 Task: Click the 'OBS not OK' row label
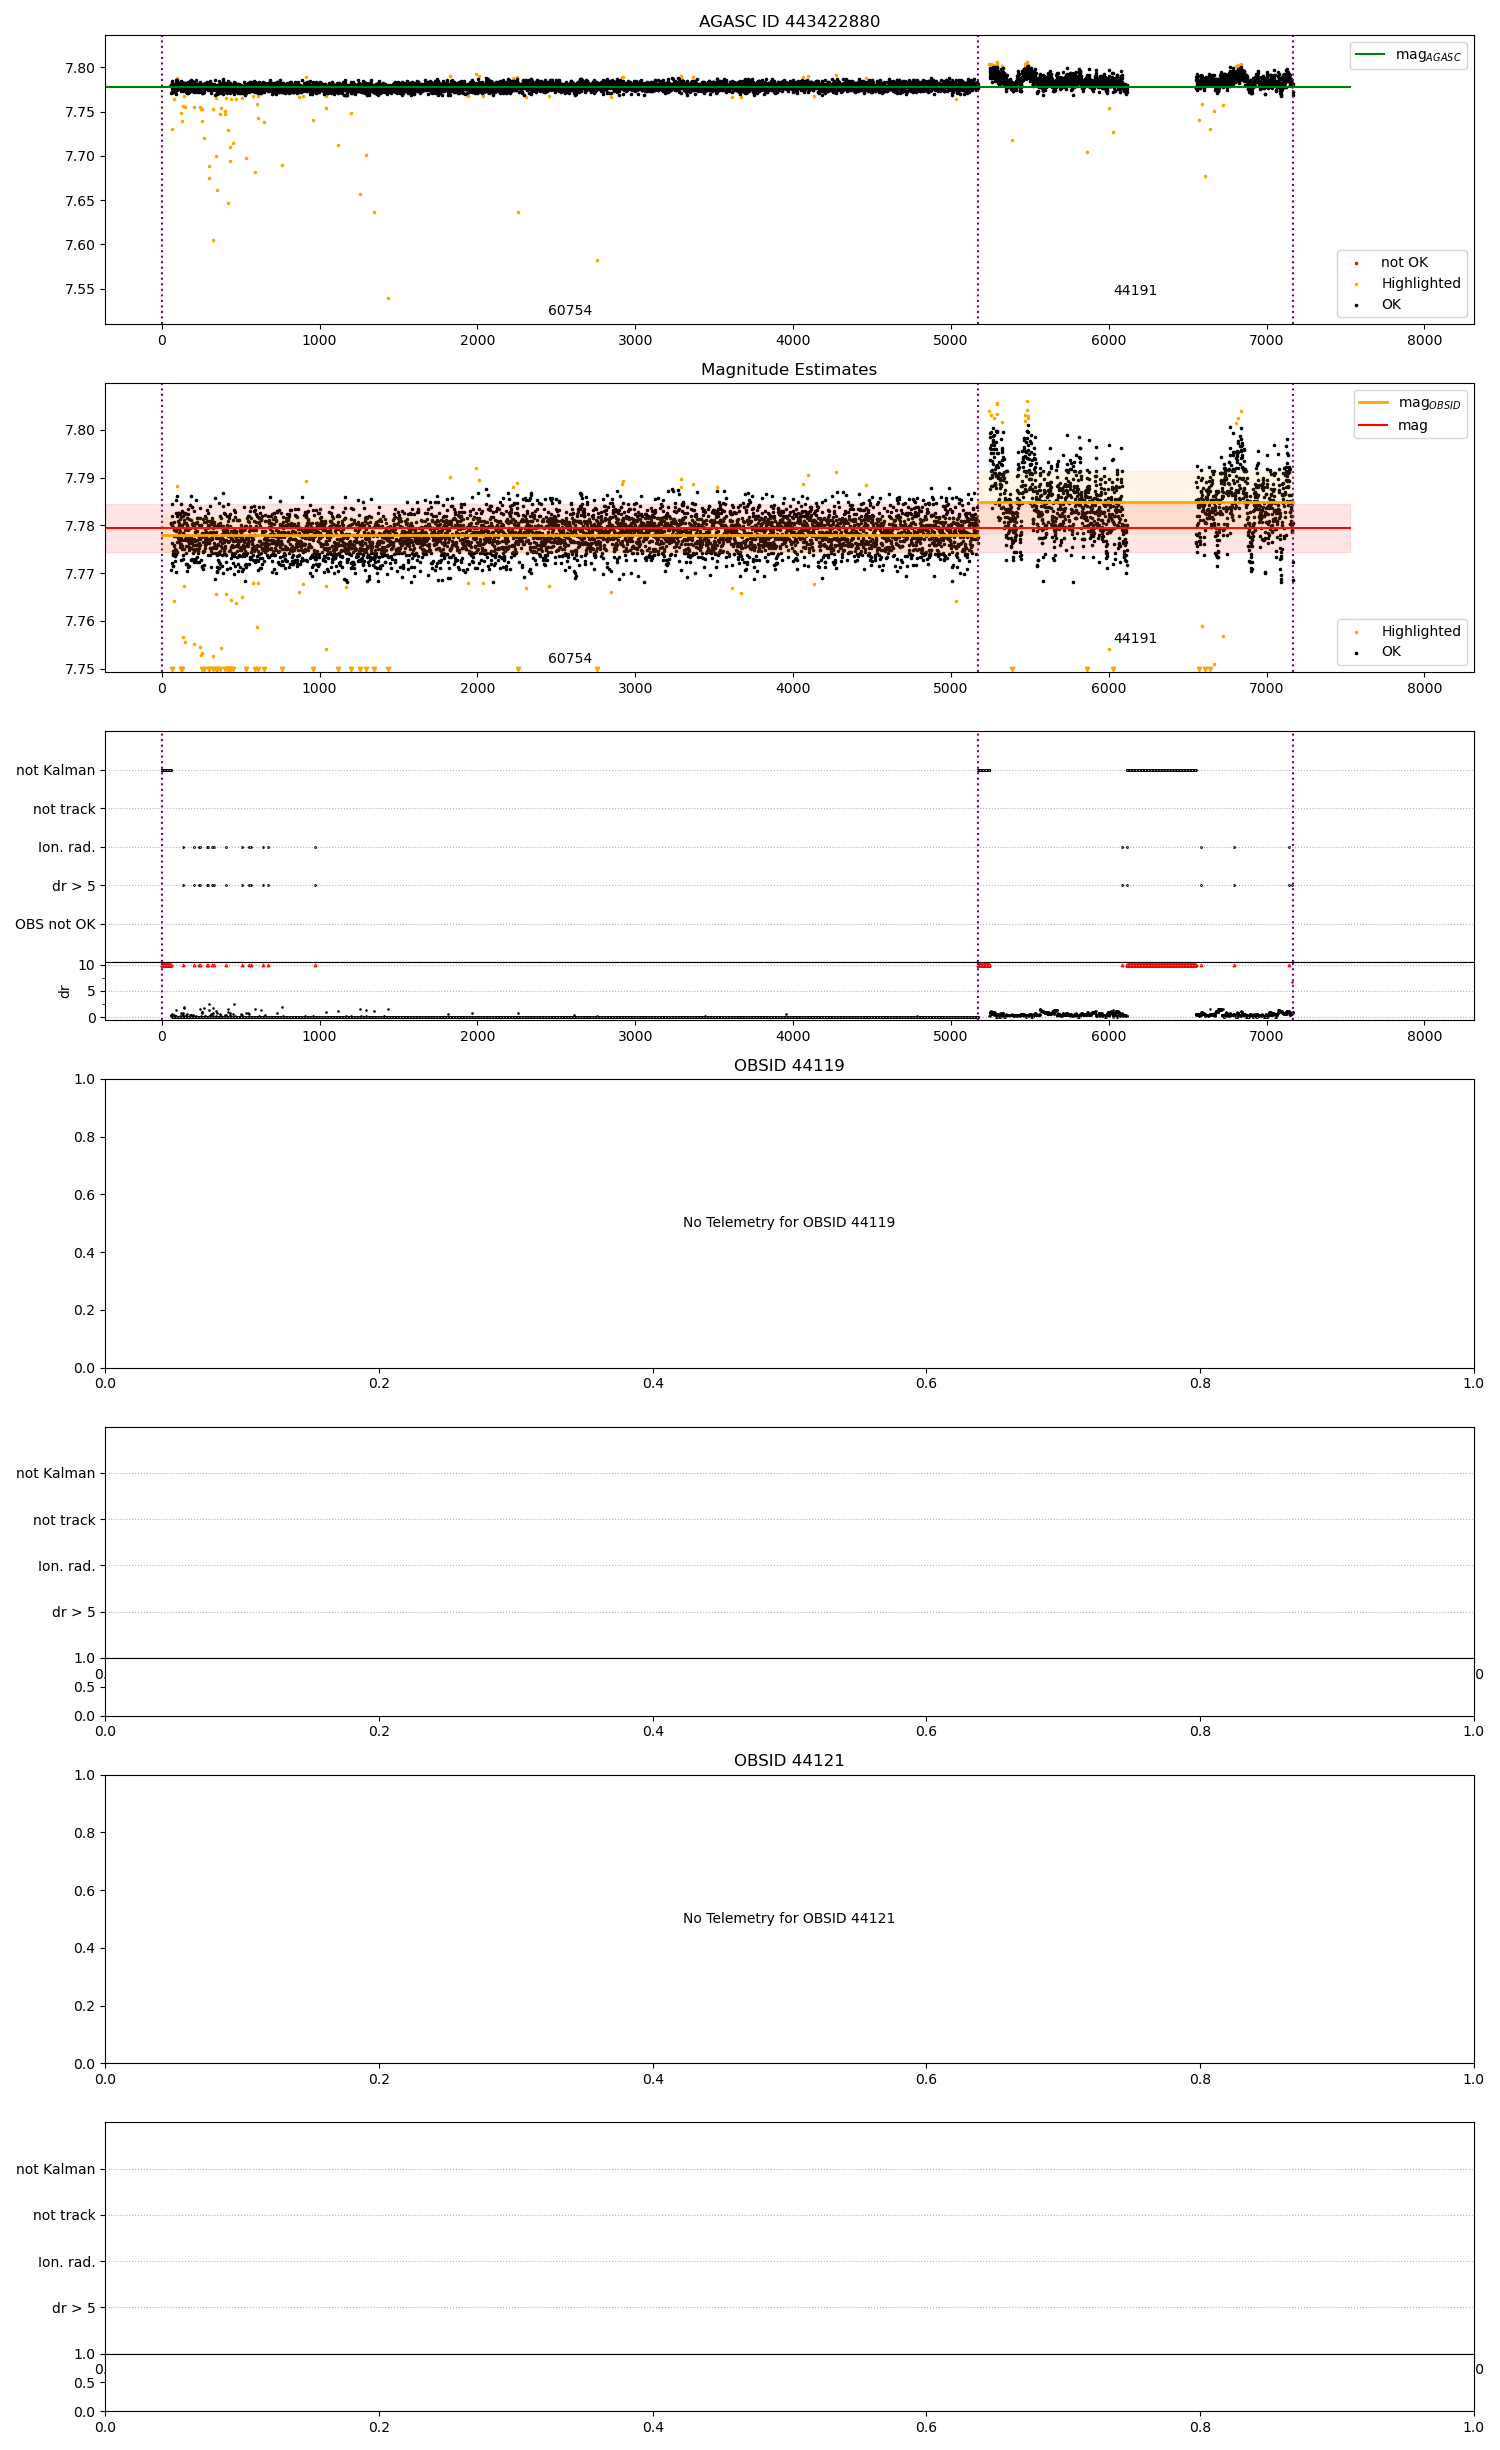(x=55, y=925)
